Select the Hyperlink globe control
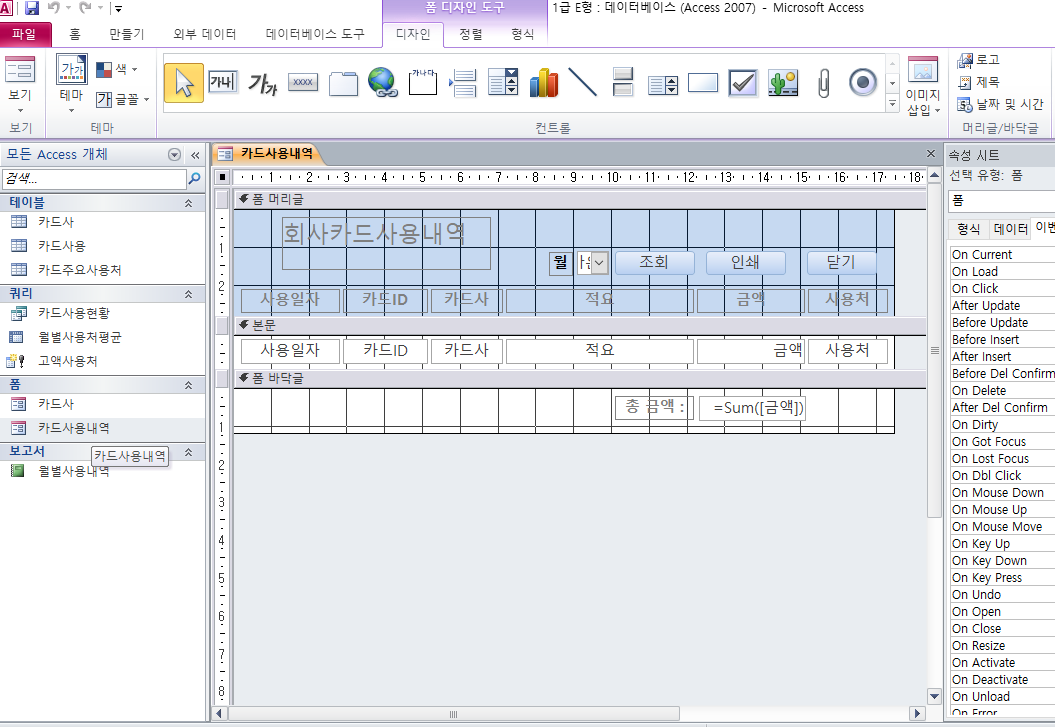 (382, 83)
